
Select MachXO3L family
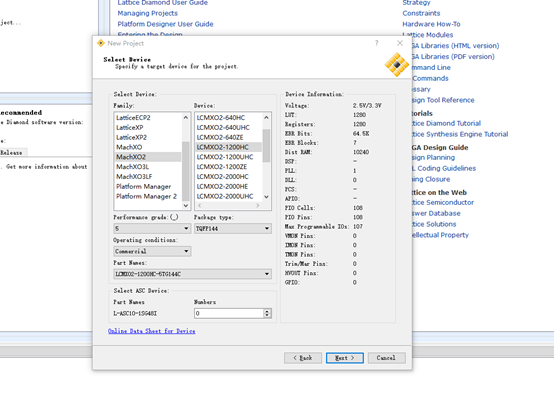pos(148,167)
